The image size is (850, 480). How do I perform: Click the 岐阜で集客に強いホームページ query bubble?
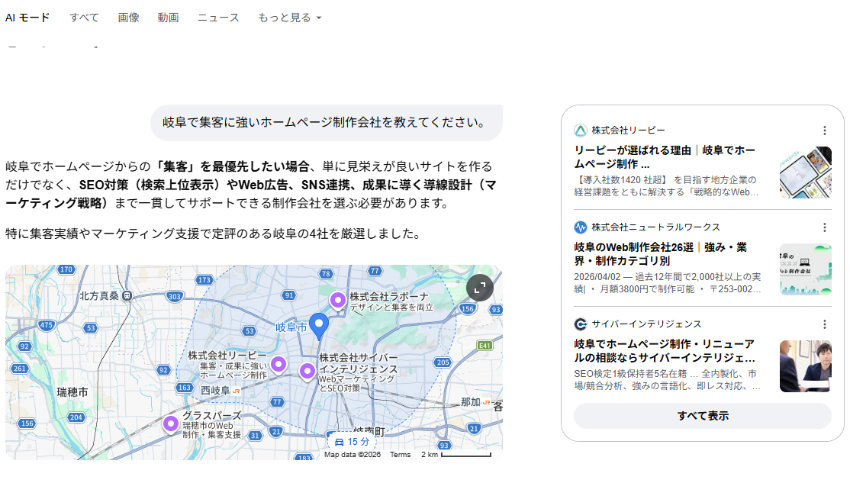pos(327,123)
